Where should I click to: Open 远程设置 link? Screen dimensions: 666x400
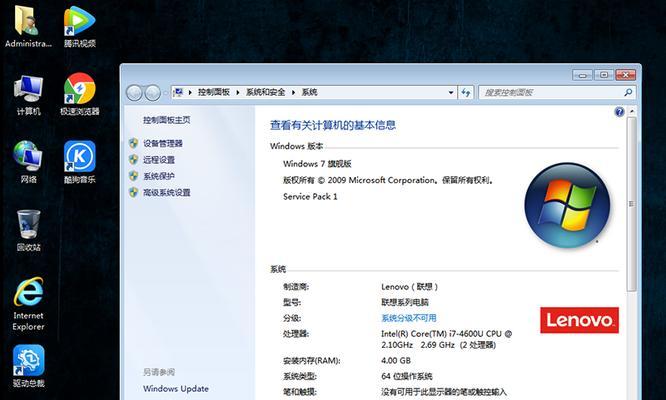click(159, 160)
